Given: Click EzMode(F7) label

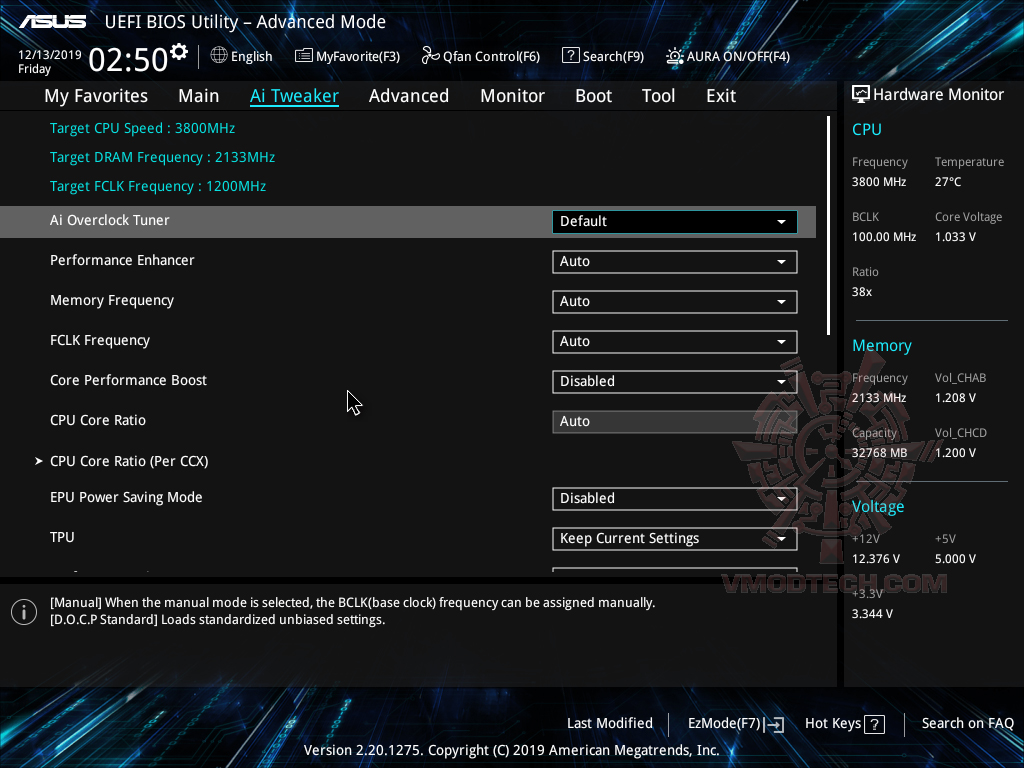Looking at the screenshot, I should pyautogui.click(x=724, y=723).
